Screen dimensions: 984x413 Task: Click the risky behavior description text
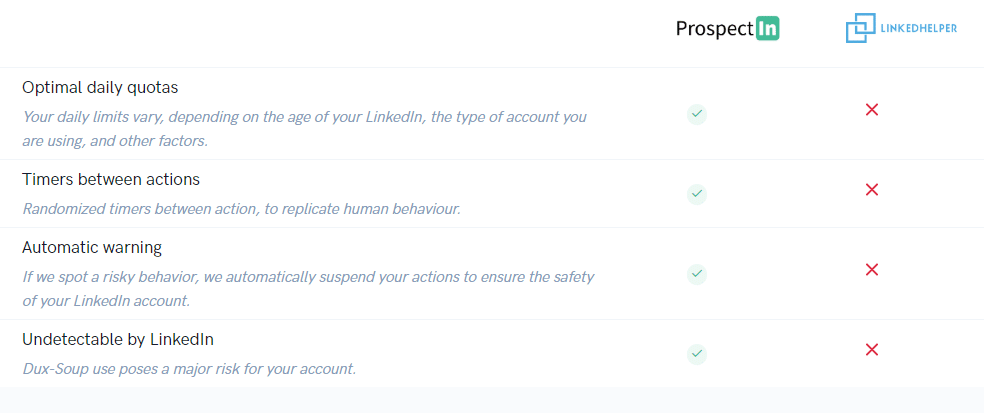point(308,288)
